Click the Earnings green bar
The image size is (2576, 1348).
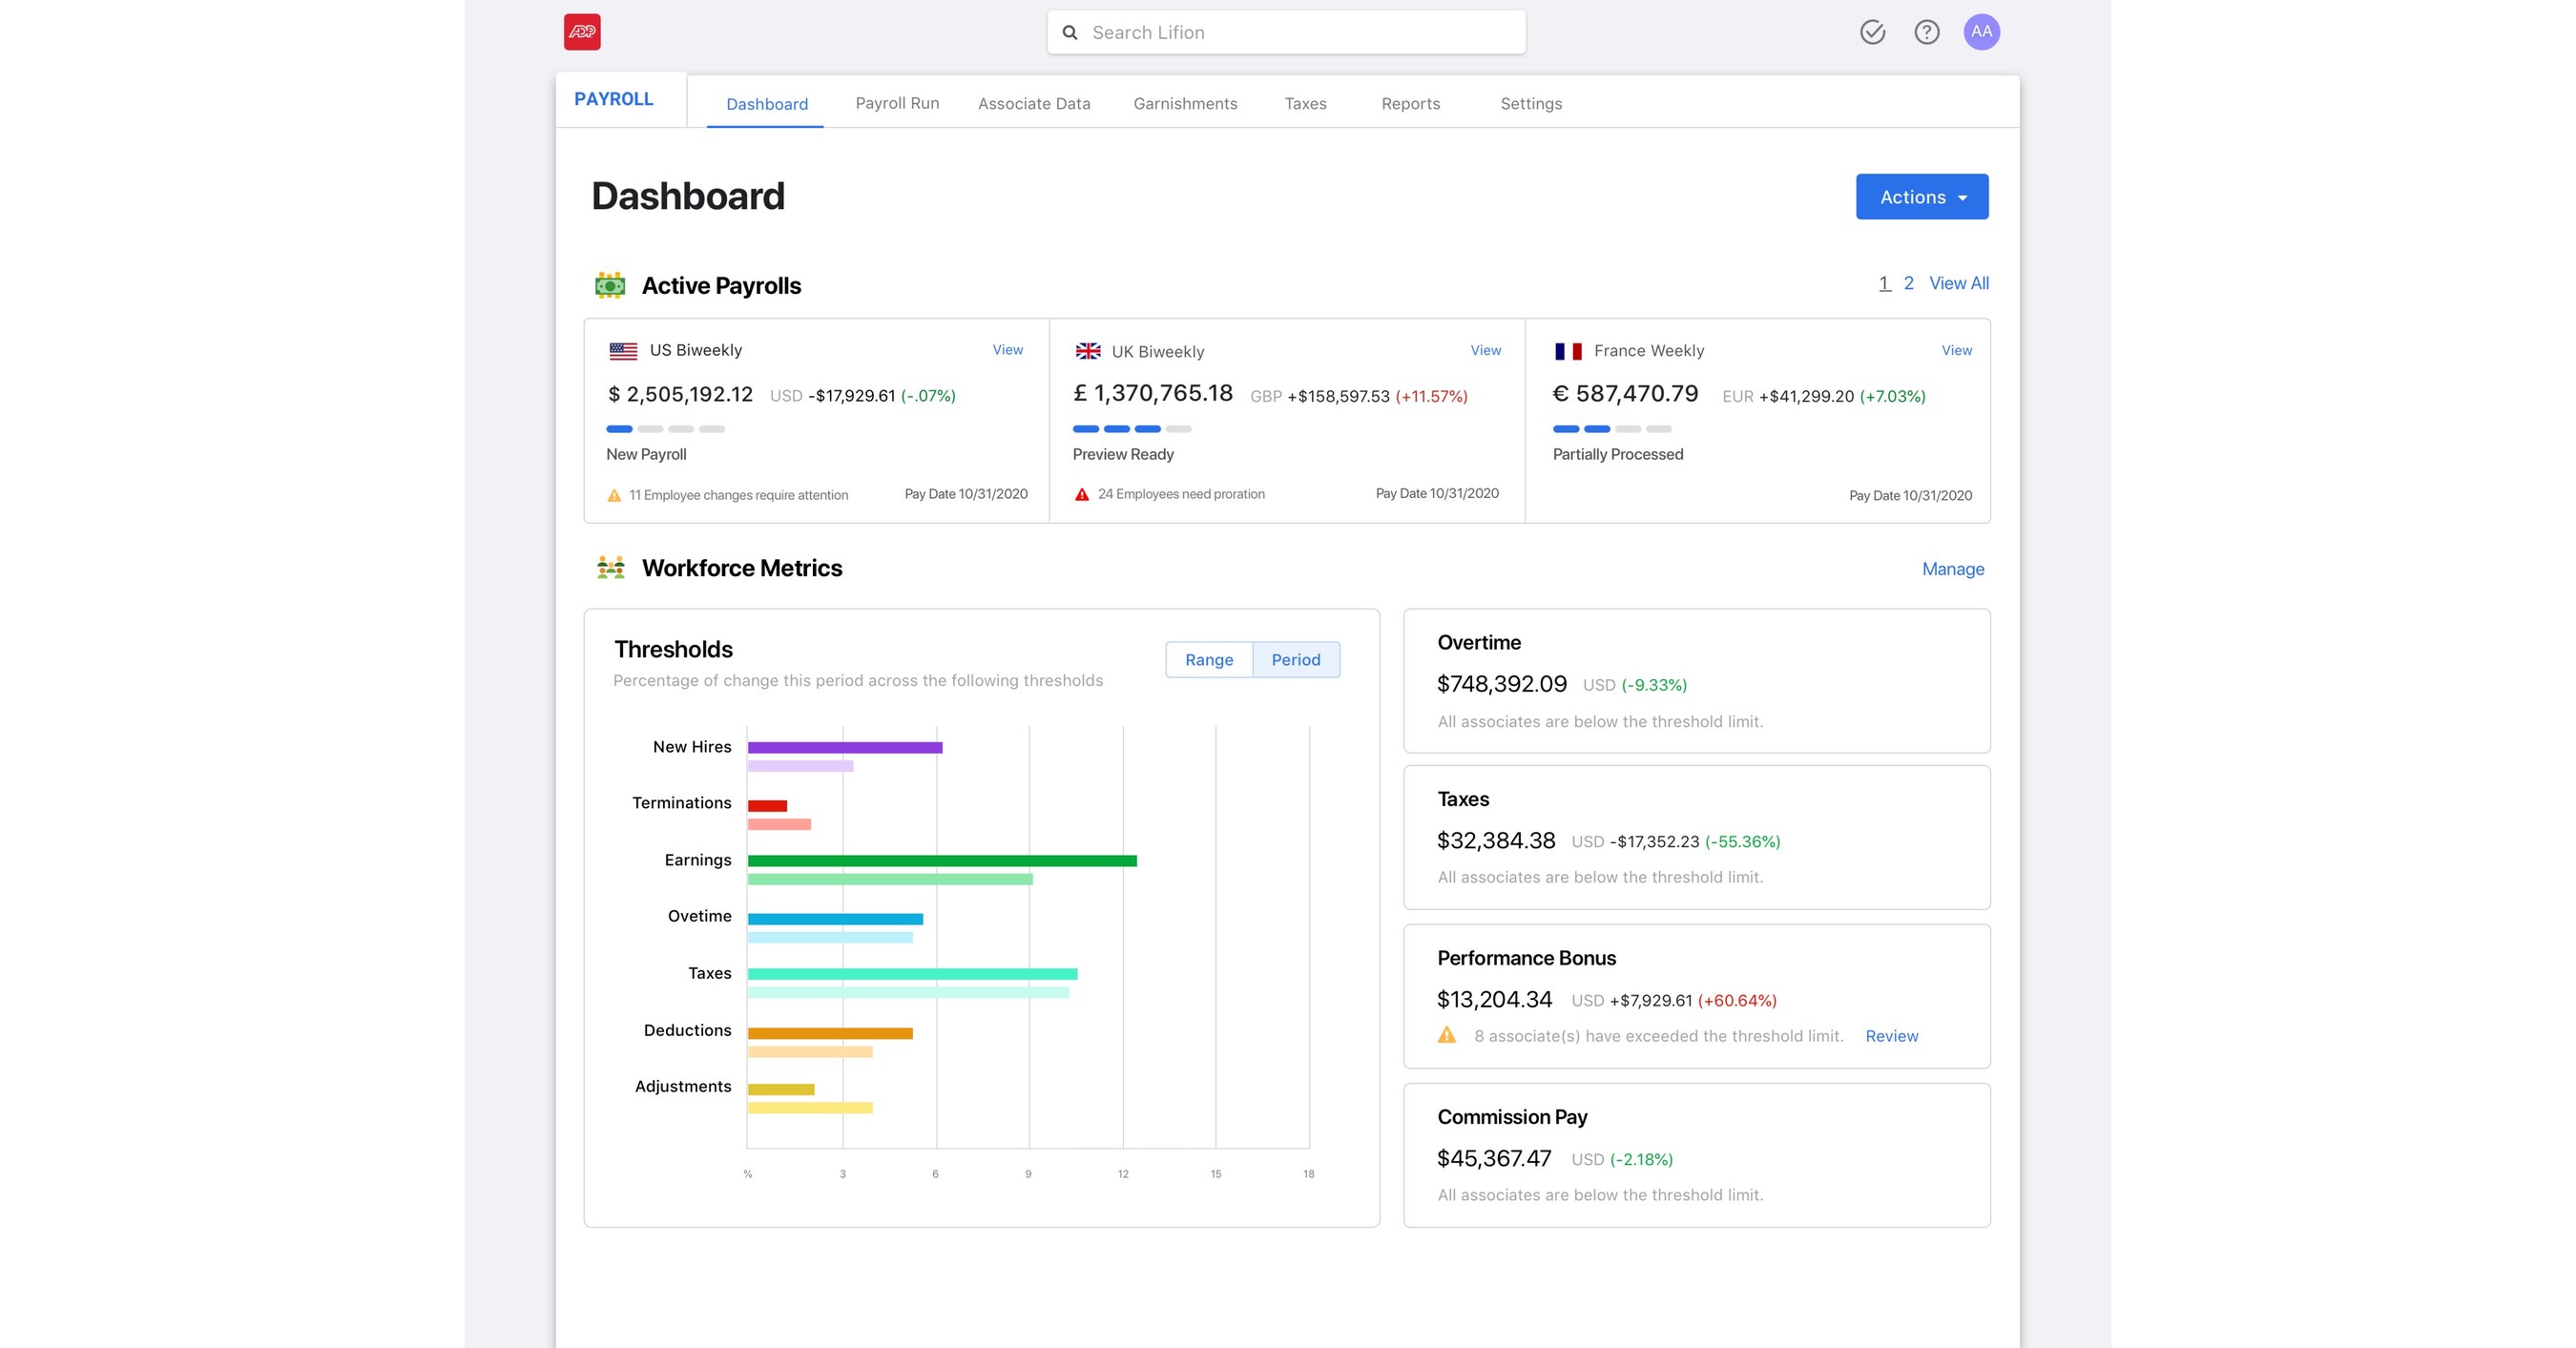[941, 860]
